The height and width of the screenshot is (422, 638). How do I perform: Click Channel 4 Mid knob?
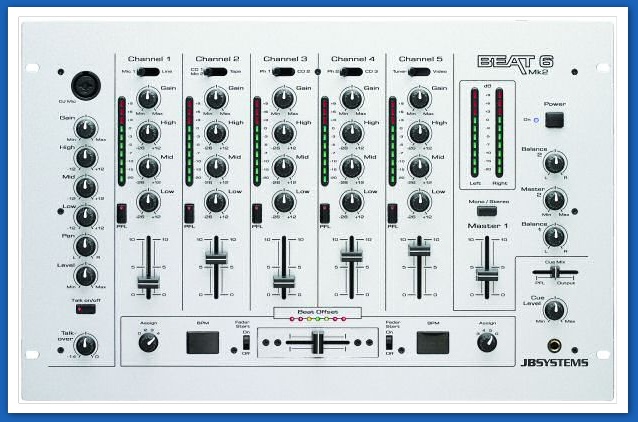click(x=352, y=167)
